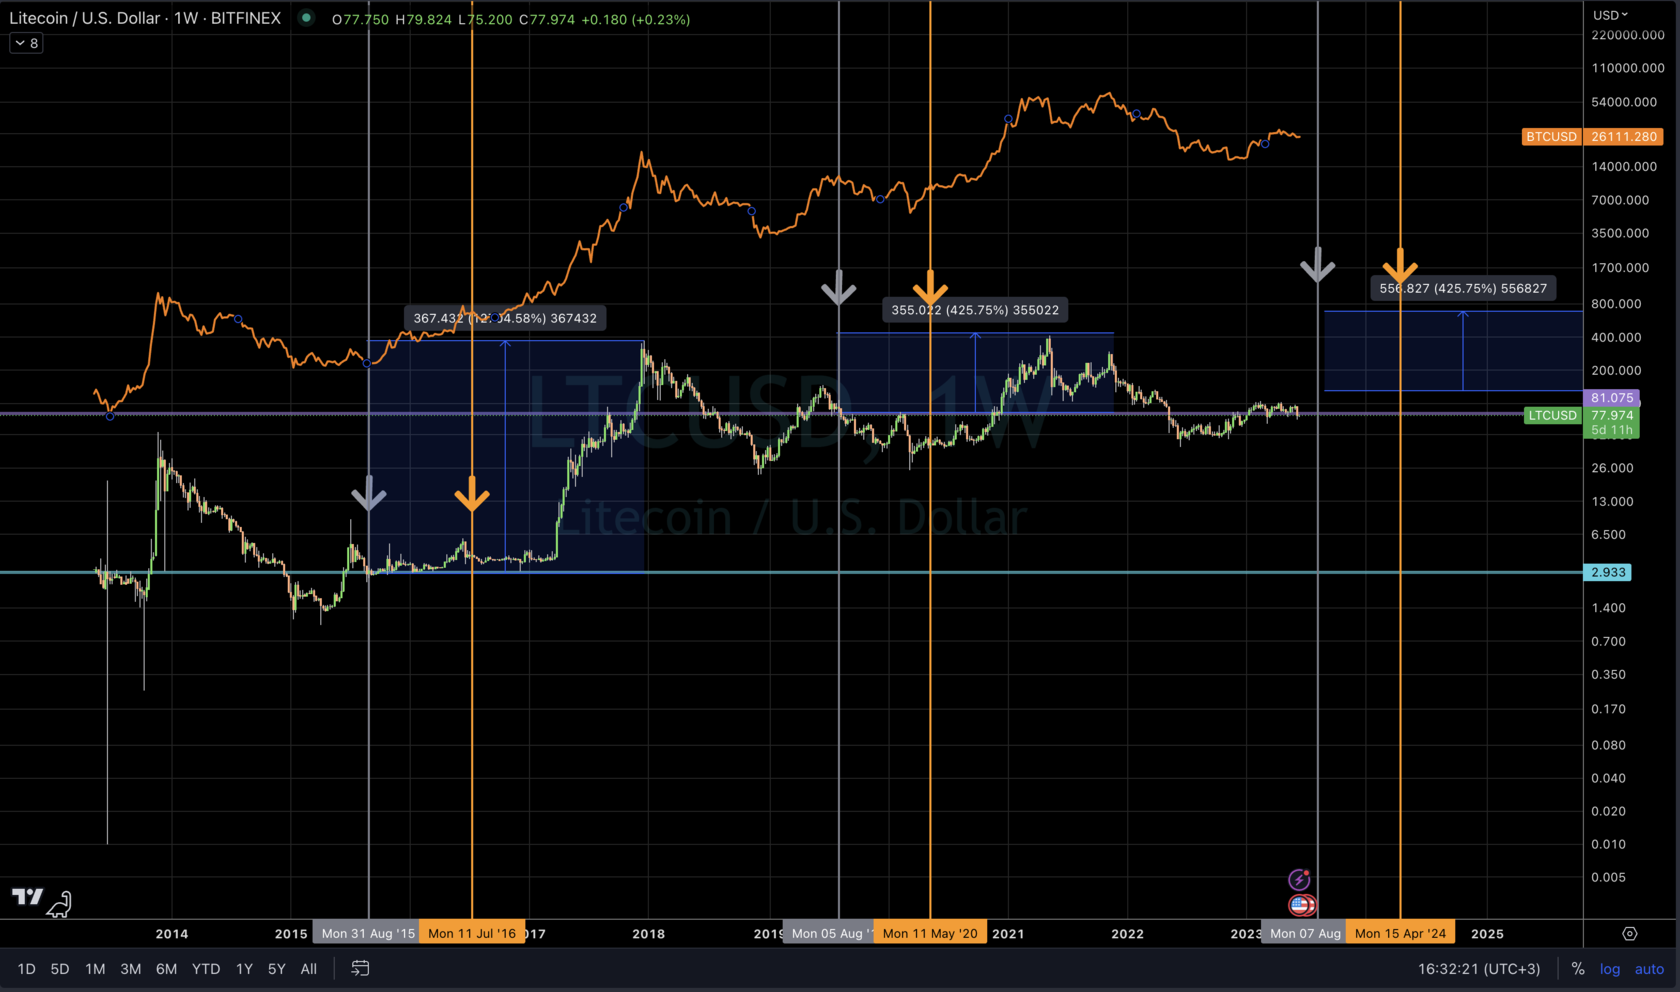Expand the collapsed 8 indicators legend
Image resolution: width=1680 pixels, height=992 pixels.
(27, 43)
